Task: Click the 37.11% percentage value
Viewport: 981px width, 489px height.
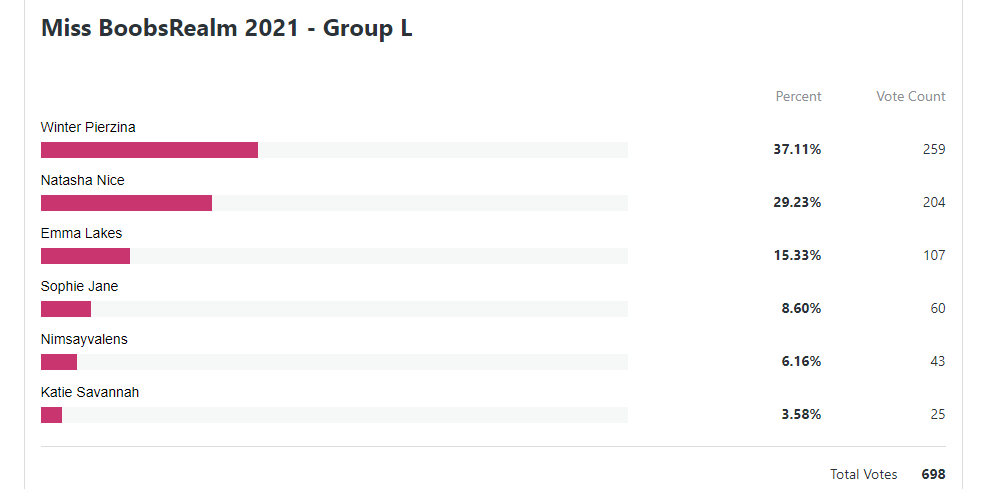Action: (797, 149)
